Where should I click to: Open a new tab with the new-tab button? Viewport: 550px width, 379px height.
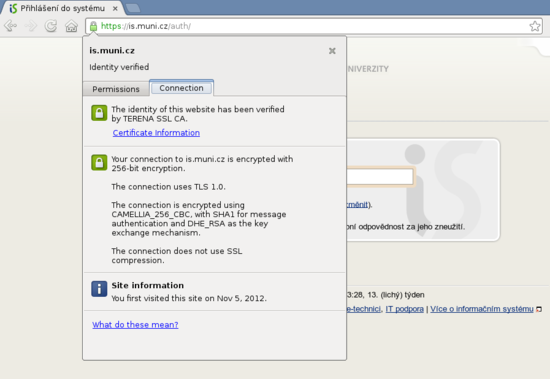click(133, 8)
